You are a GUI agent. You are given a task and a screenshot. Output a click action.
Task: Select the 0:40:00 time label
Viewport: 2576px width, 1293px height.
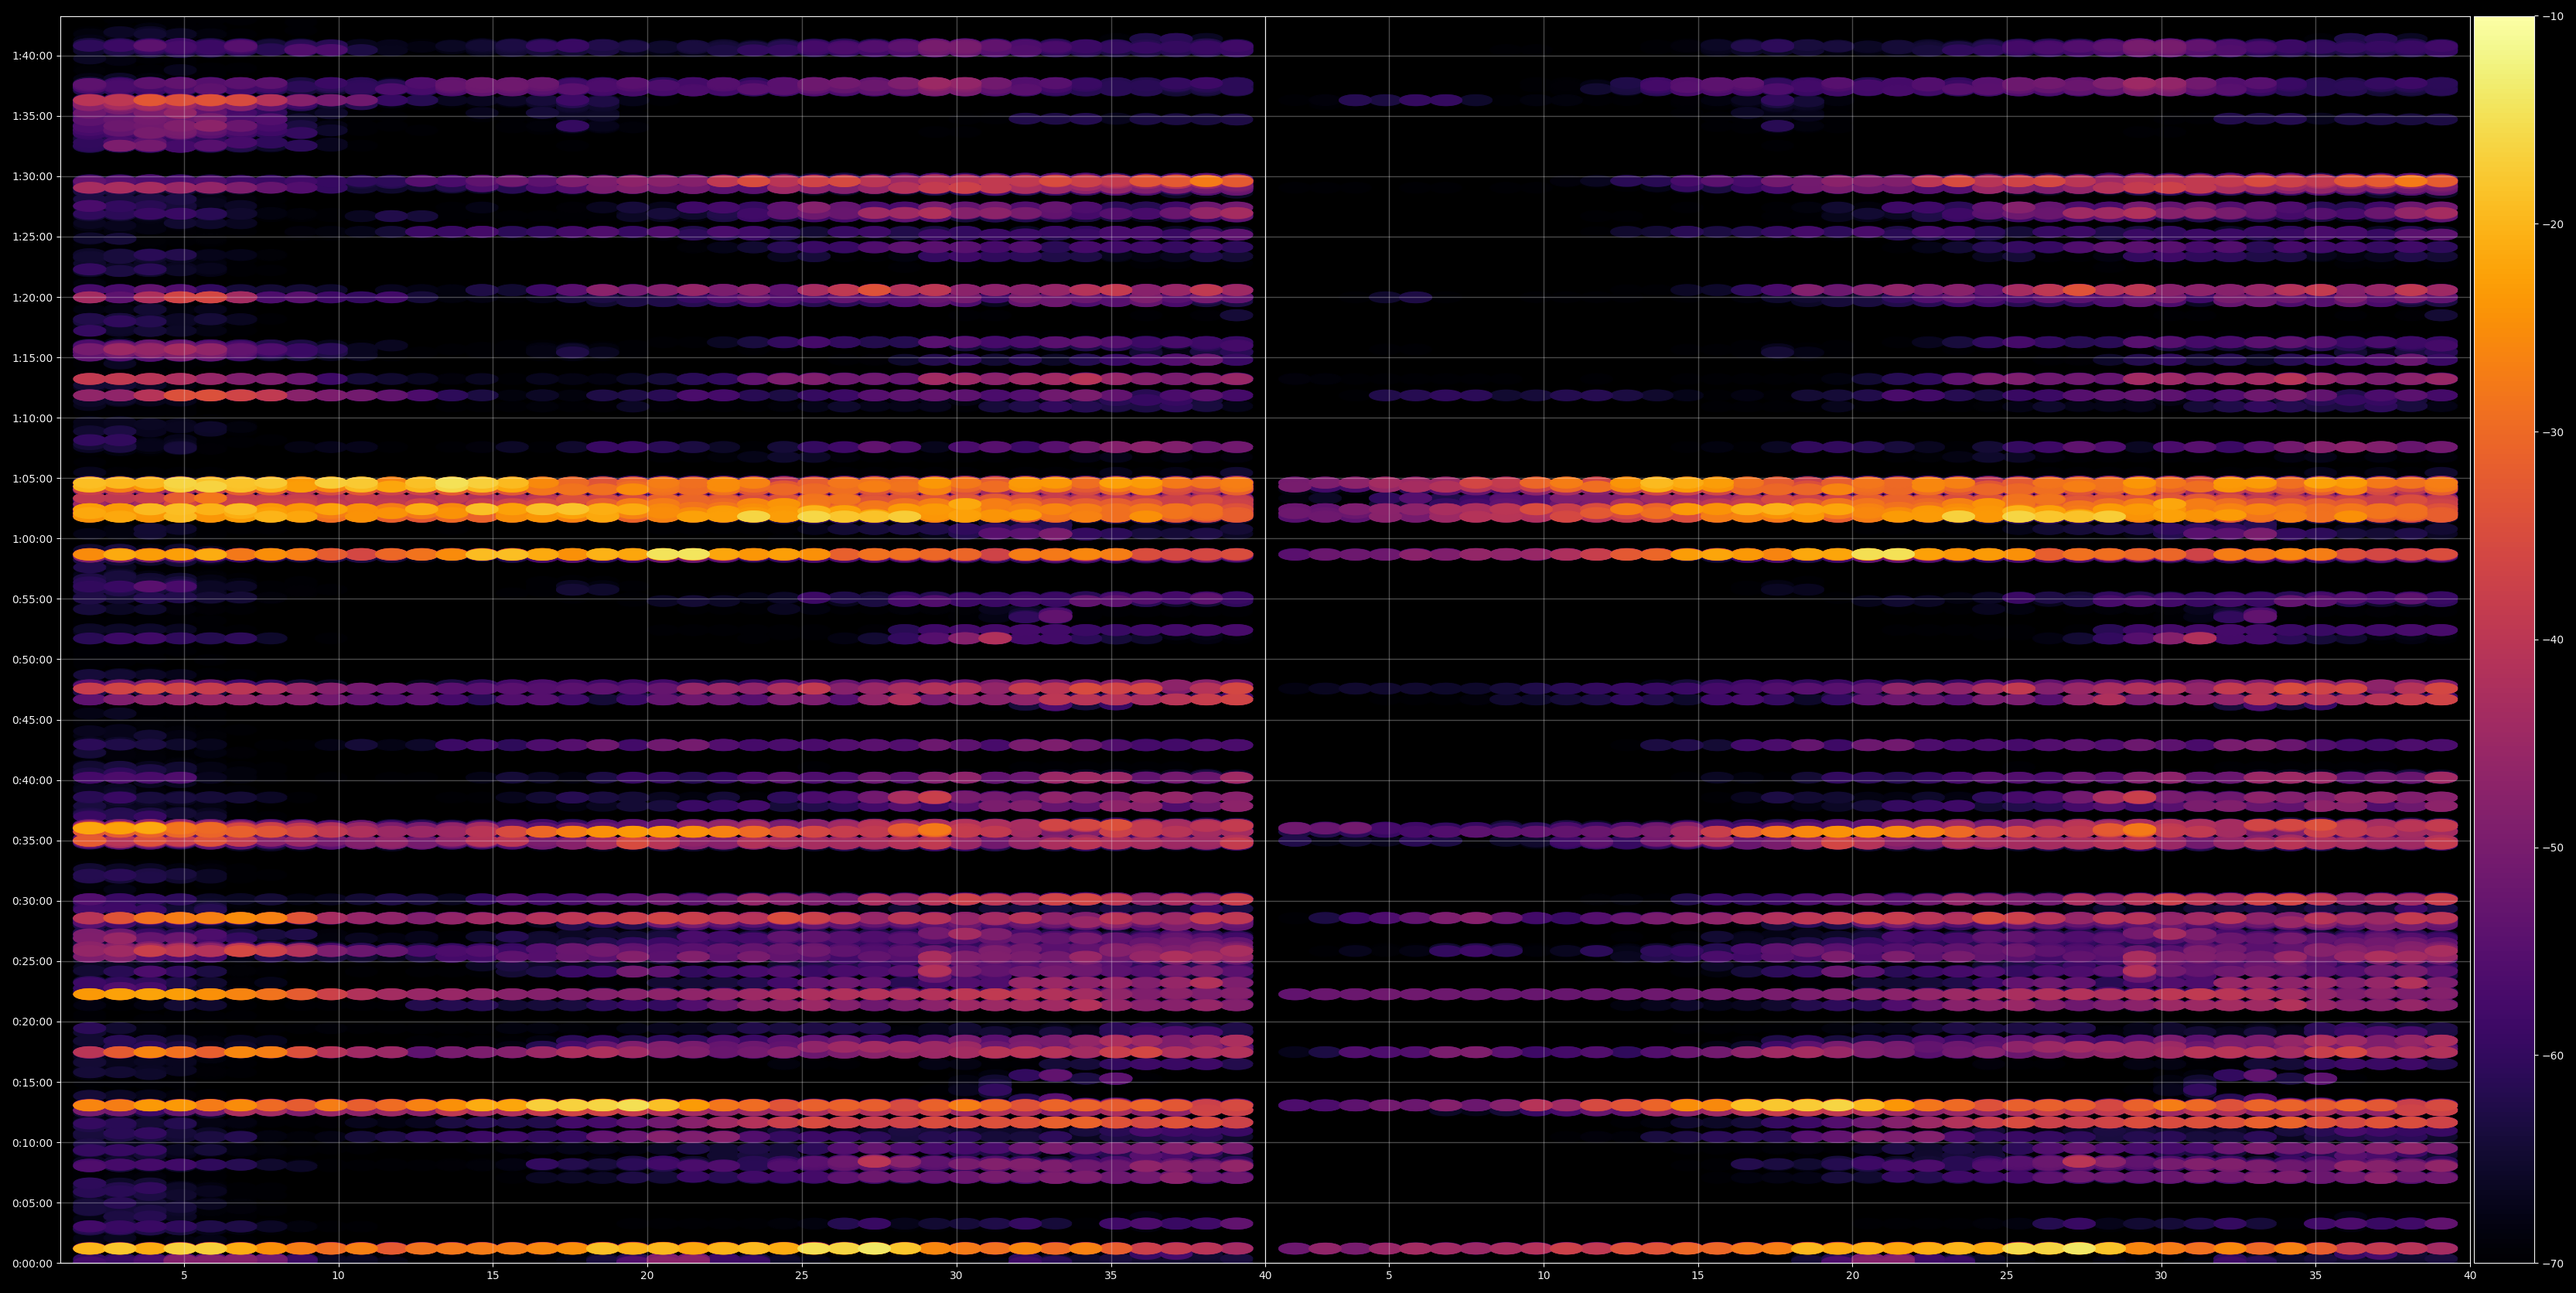pos(32,780)
